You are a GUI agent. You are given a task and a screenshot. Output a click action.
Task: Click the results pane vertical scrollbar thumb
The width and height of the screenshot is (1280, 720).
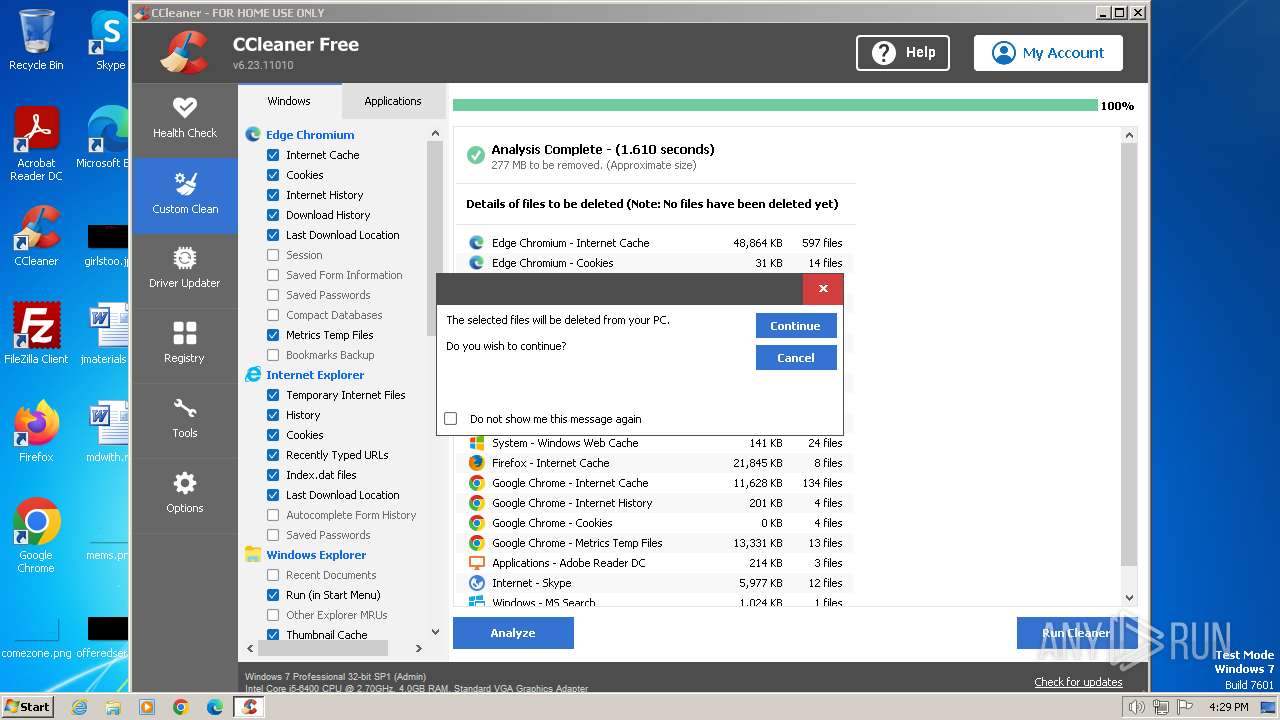(x=1129, y=355)
